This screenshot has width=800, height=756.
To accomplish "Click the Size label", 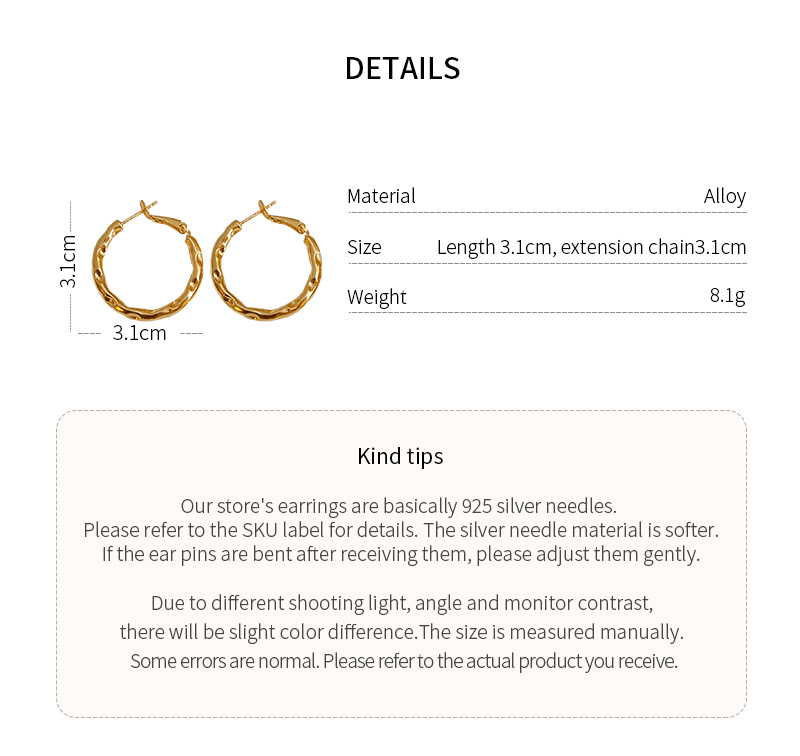I will click(x=364, y=247).
